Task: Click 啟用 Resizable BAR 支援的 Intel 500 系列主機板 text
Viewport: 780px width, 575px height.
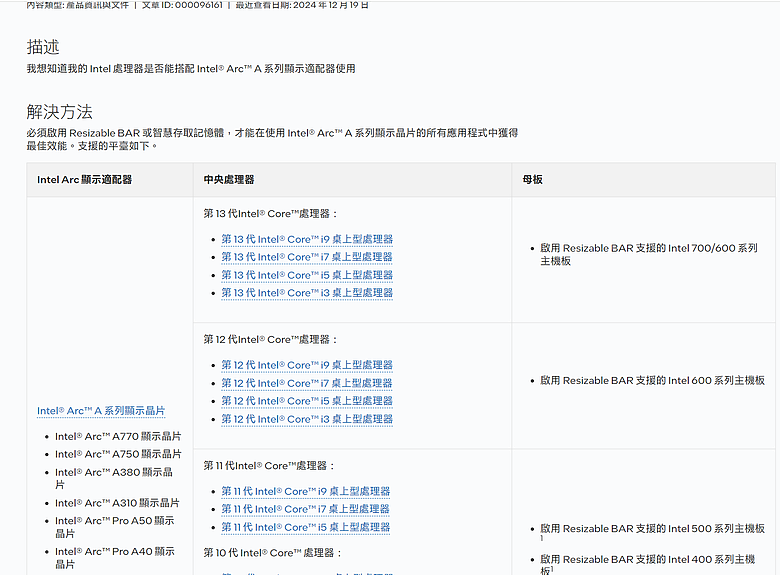Action: (x=653, y=529)
